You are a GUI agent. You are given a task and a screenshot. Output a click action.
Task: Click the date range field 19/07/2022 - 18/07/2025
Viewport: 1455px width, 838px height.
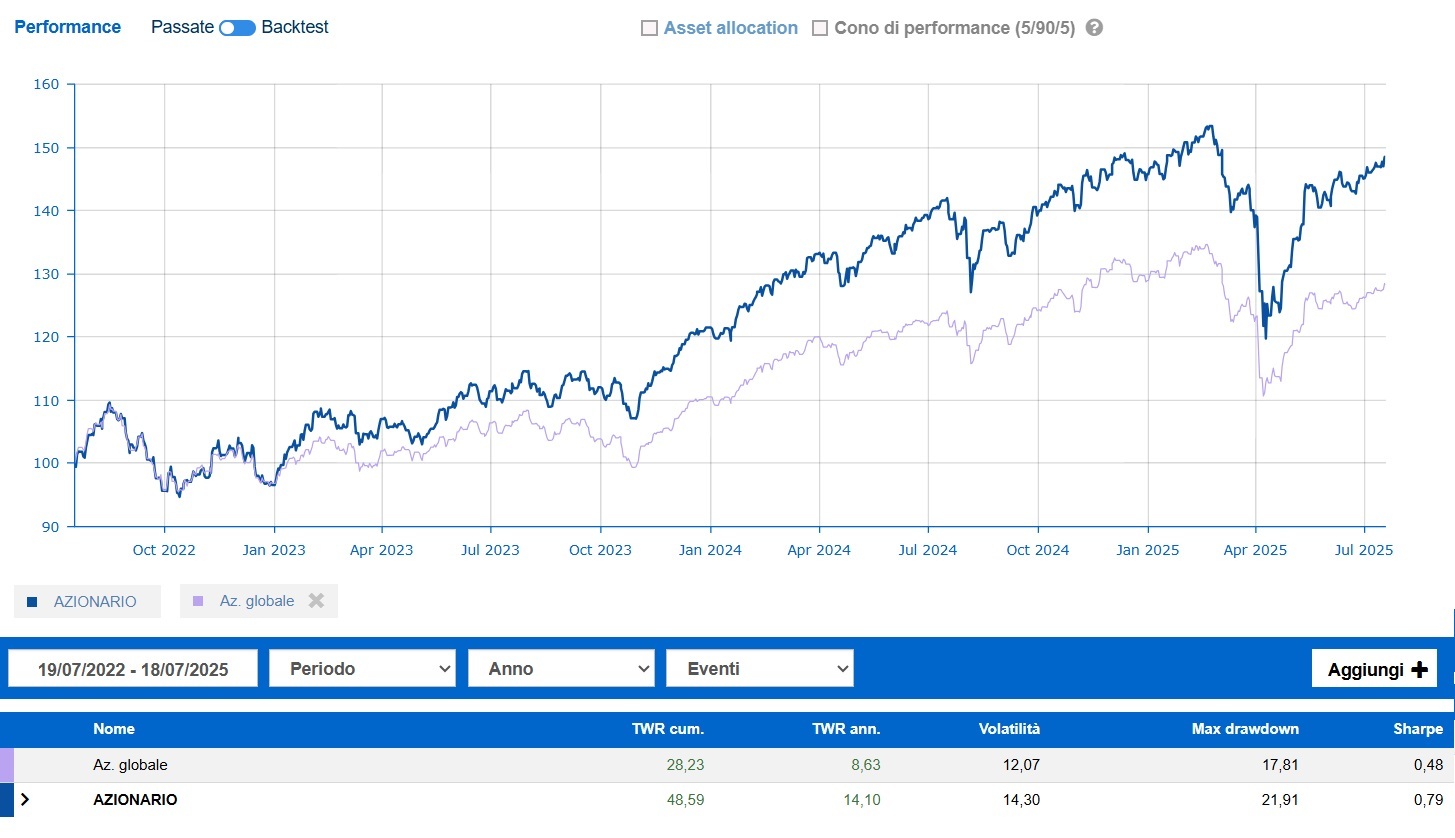coord(133,669)
